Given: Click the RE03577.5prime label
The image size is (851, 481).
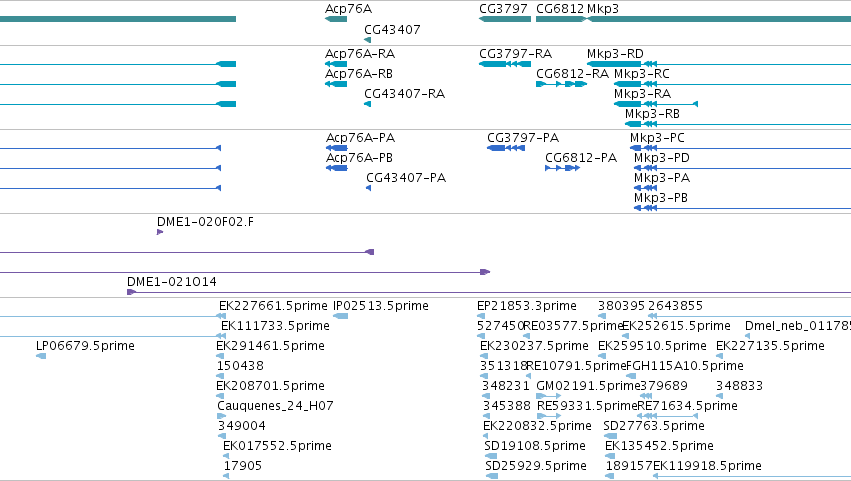Looking at the screenshot, I should (x=573, y=326).
